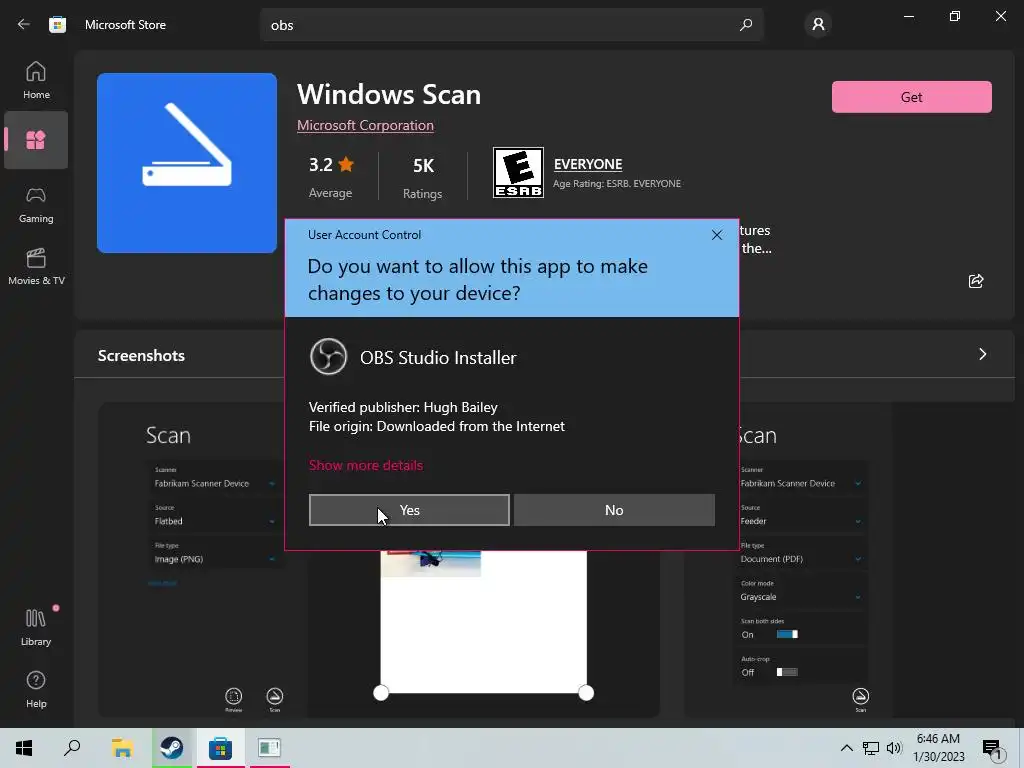Image resolution: width=1024 pixels, height=768 pixels.
Task: Close the User Account Control dialog
Action: click(x=716, y=235)
